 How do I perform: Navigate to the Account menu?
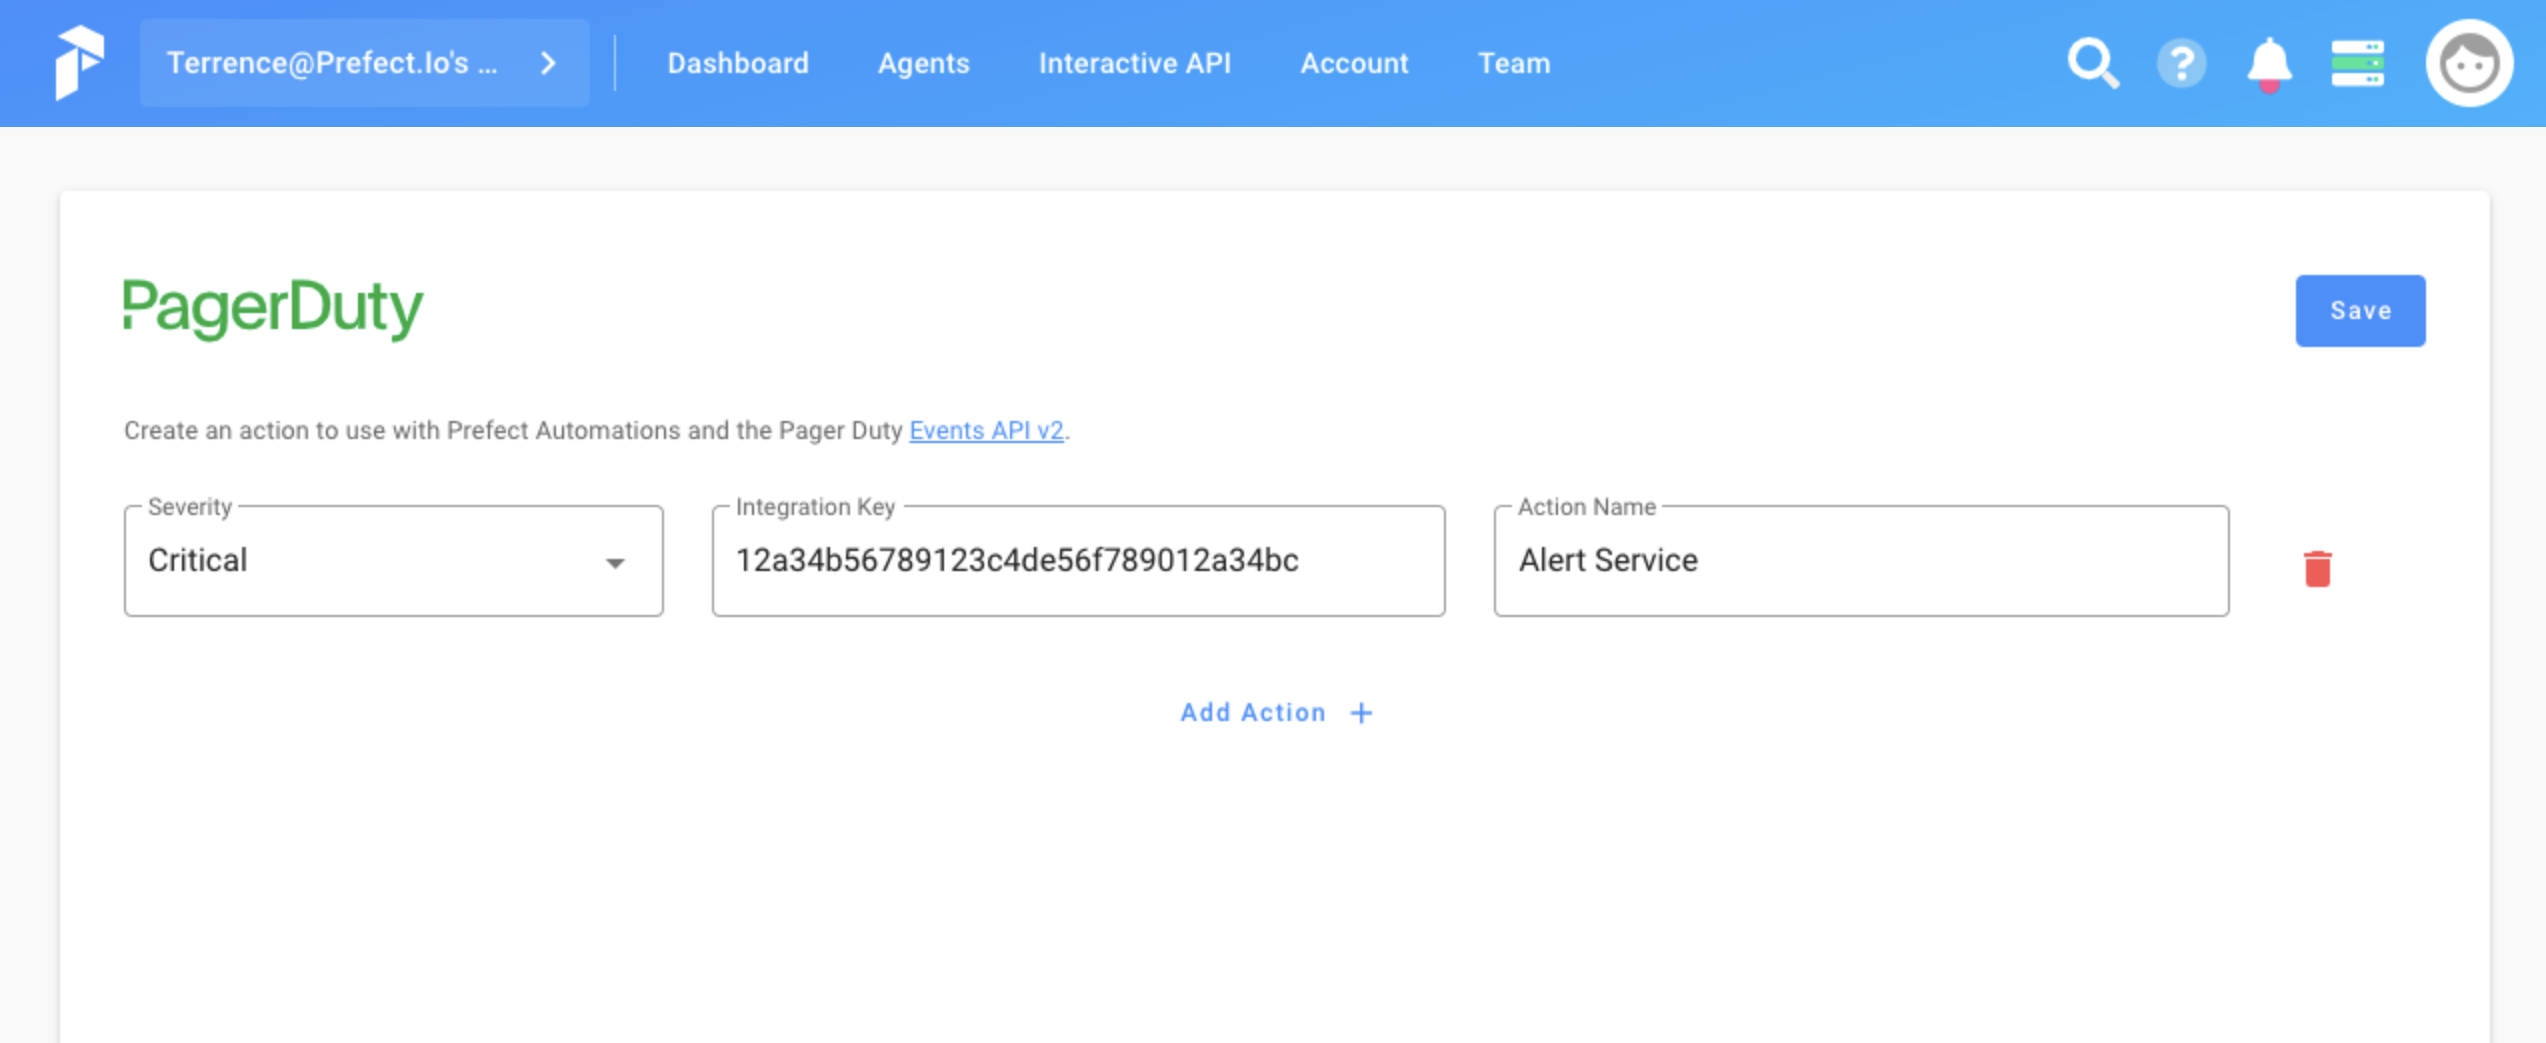point(1354,63)
